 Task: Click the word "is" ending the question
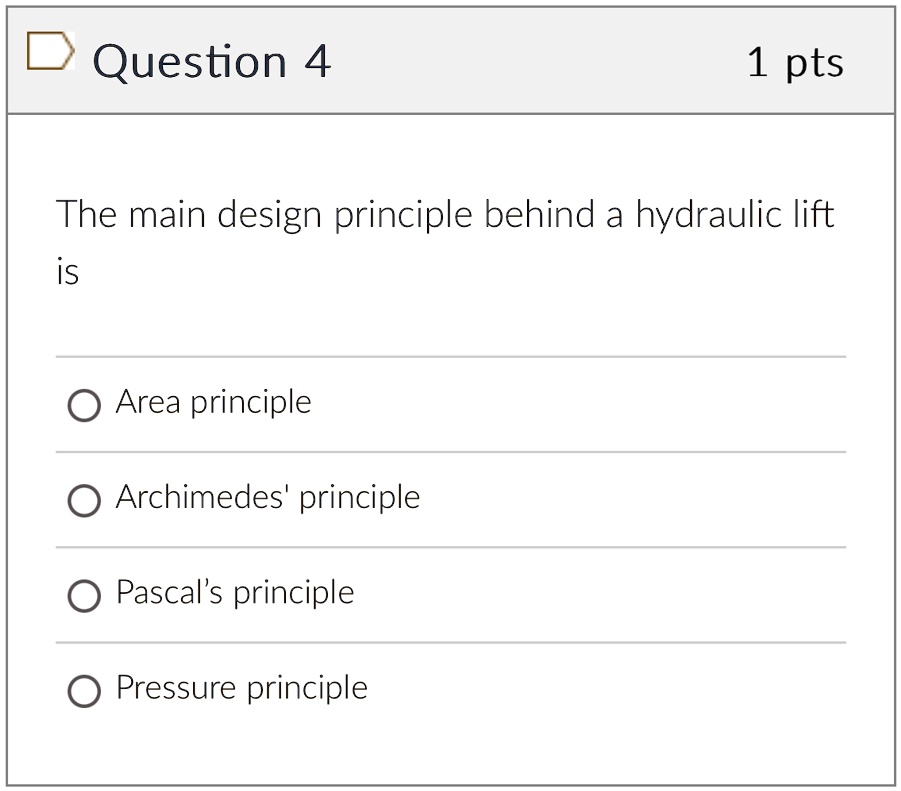coord(67,271)
